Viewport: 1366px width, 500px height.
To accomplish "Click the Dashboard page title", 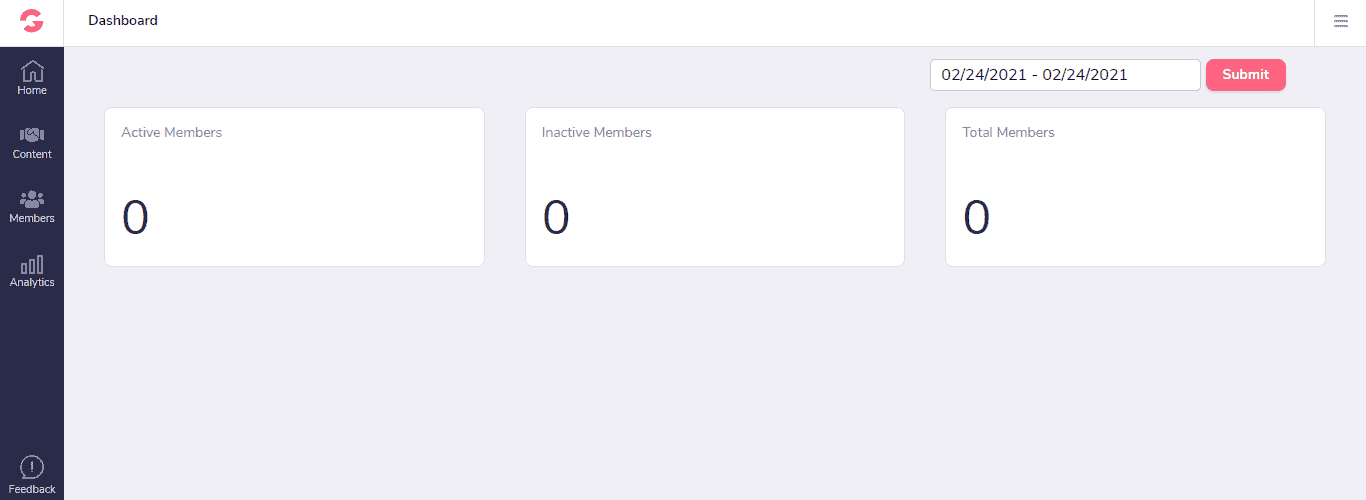I will click(x=123, y=20).
